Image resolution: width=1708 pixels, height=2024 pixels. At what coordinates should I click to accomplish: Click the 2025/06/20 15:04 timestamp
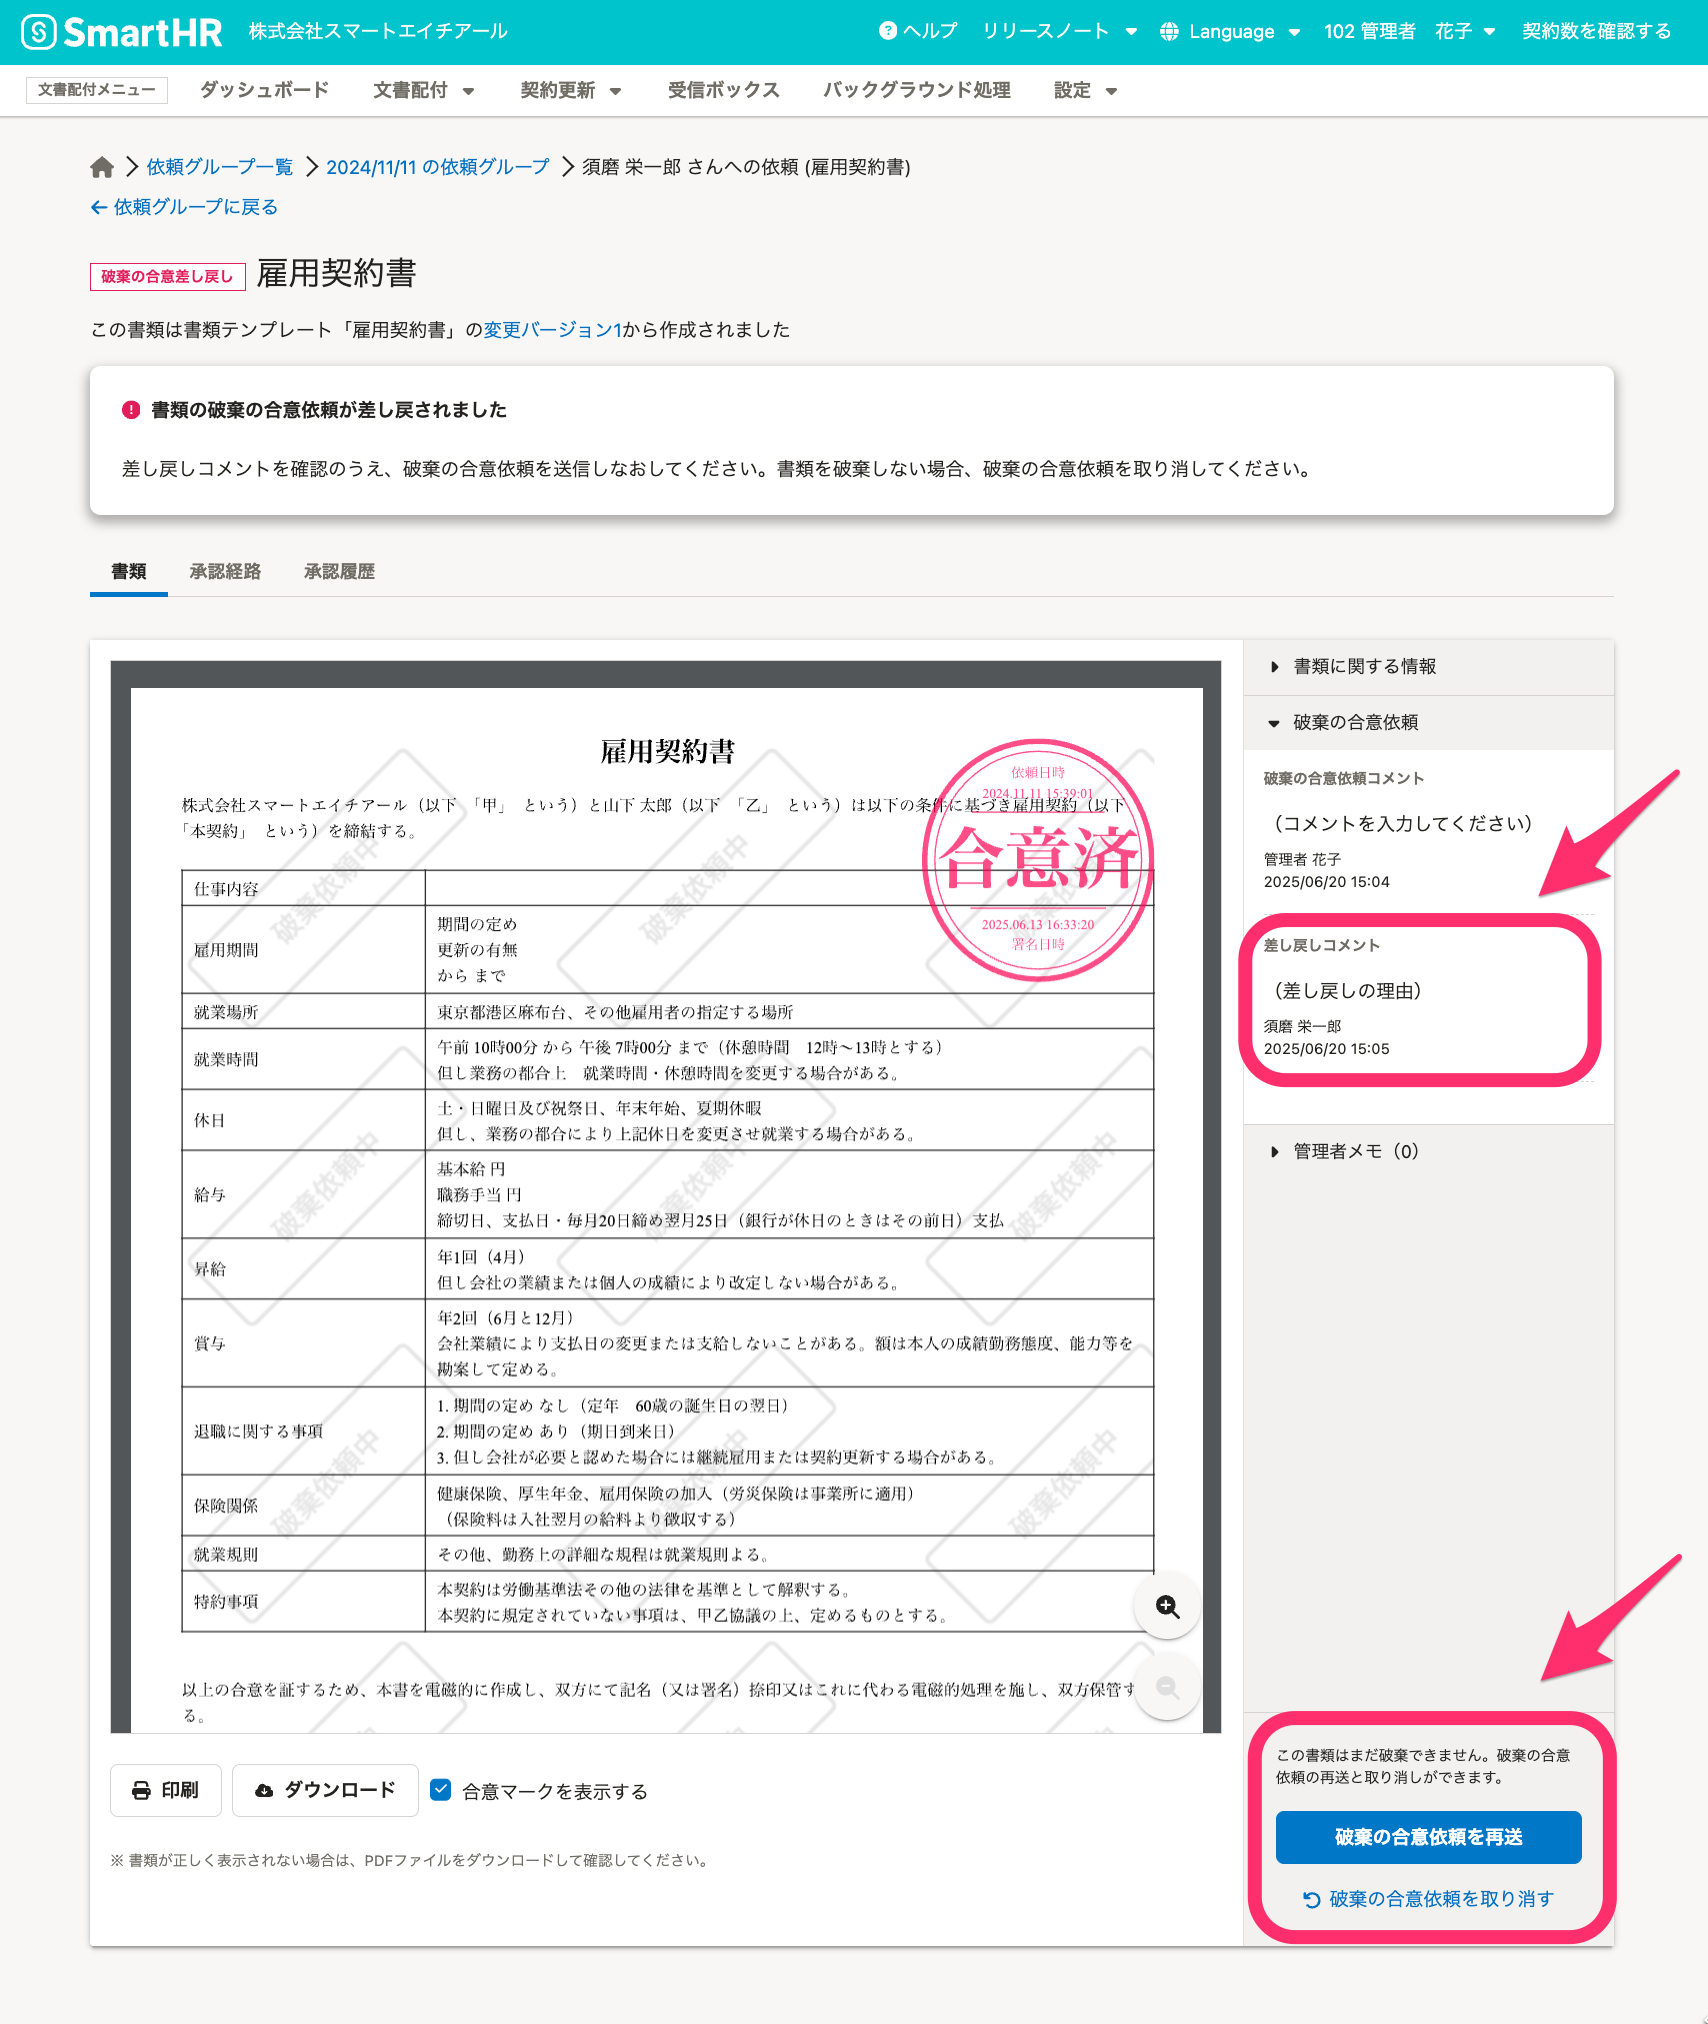click(x=1326, y=882)
